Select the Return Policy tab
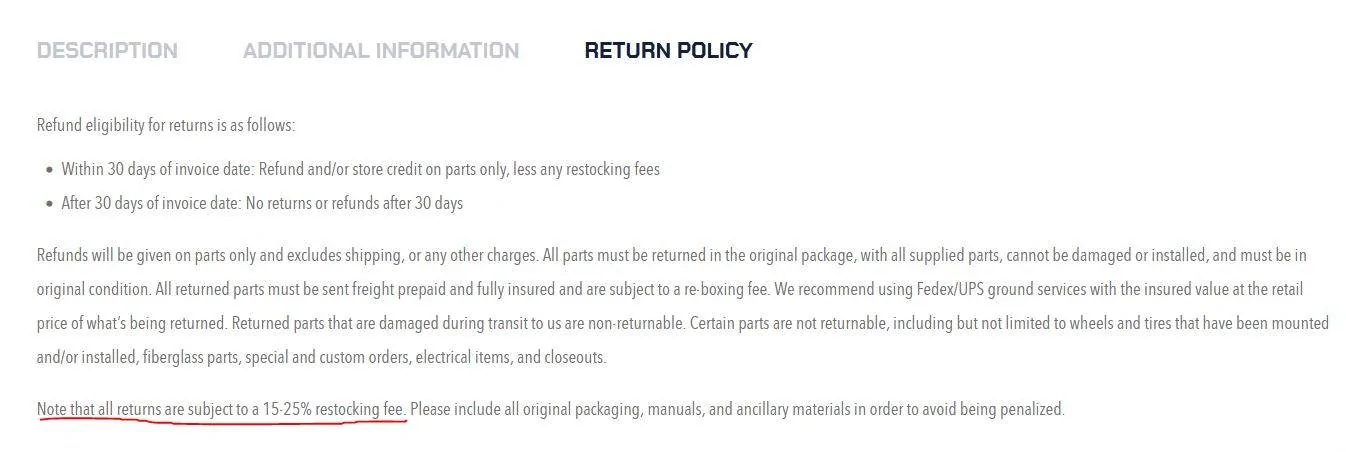 click(668, 51)
